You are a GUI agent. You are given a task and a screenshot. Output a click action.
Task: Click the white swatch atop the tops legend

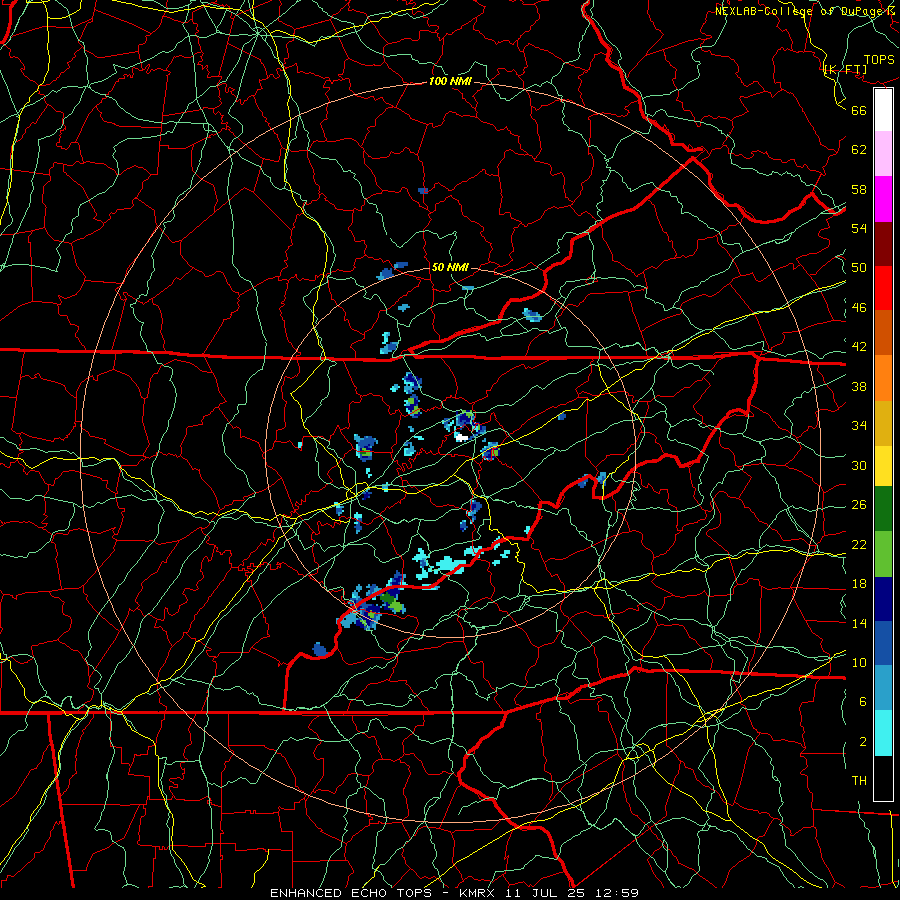pos(883,110)
